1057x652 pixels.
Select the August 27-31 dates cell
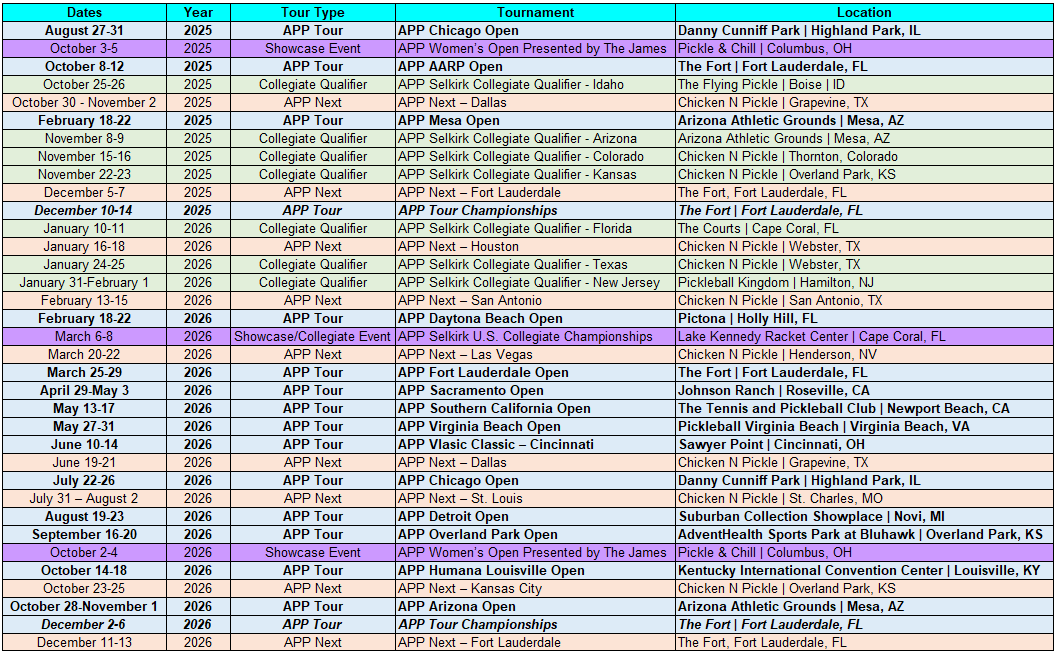(x=84, y=30)
